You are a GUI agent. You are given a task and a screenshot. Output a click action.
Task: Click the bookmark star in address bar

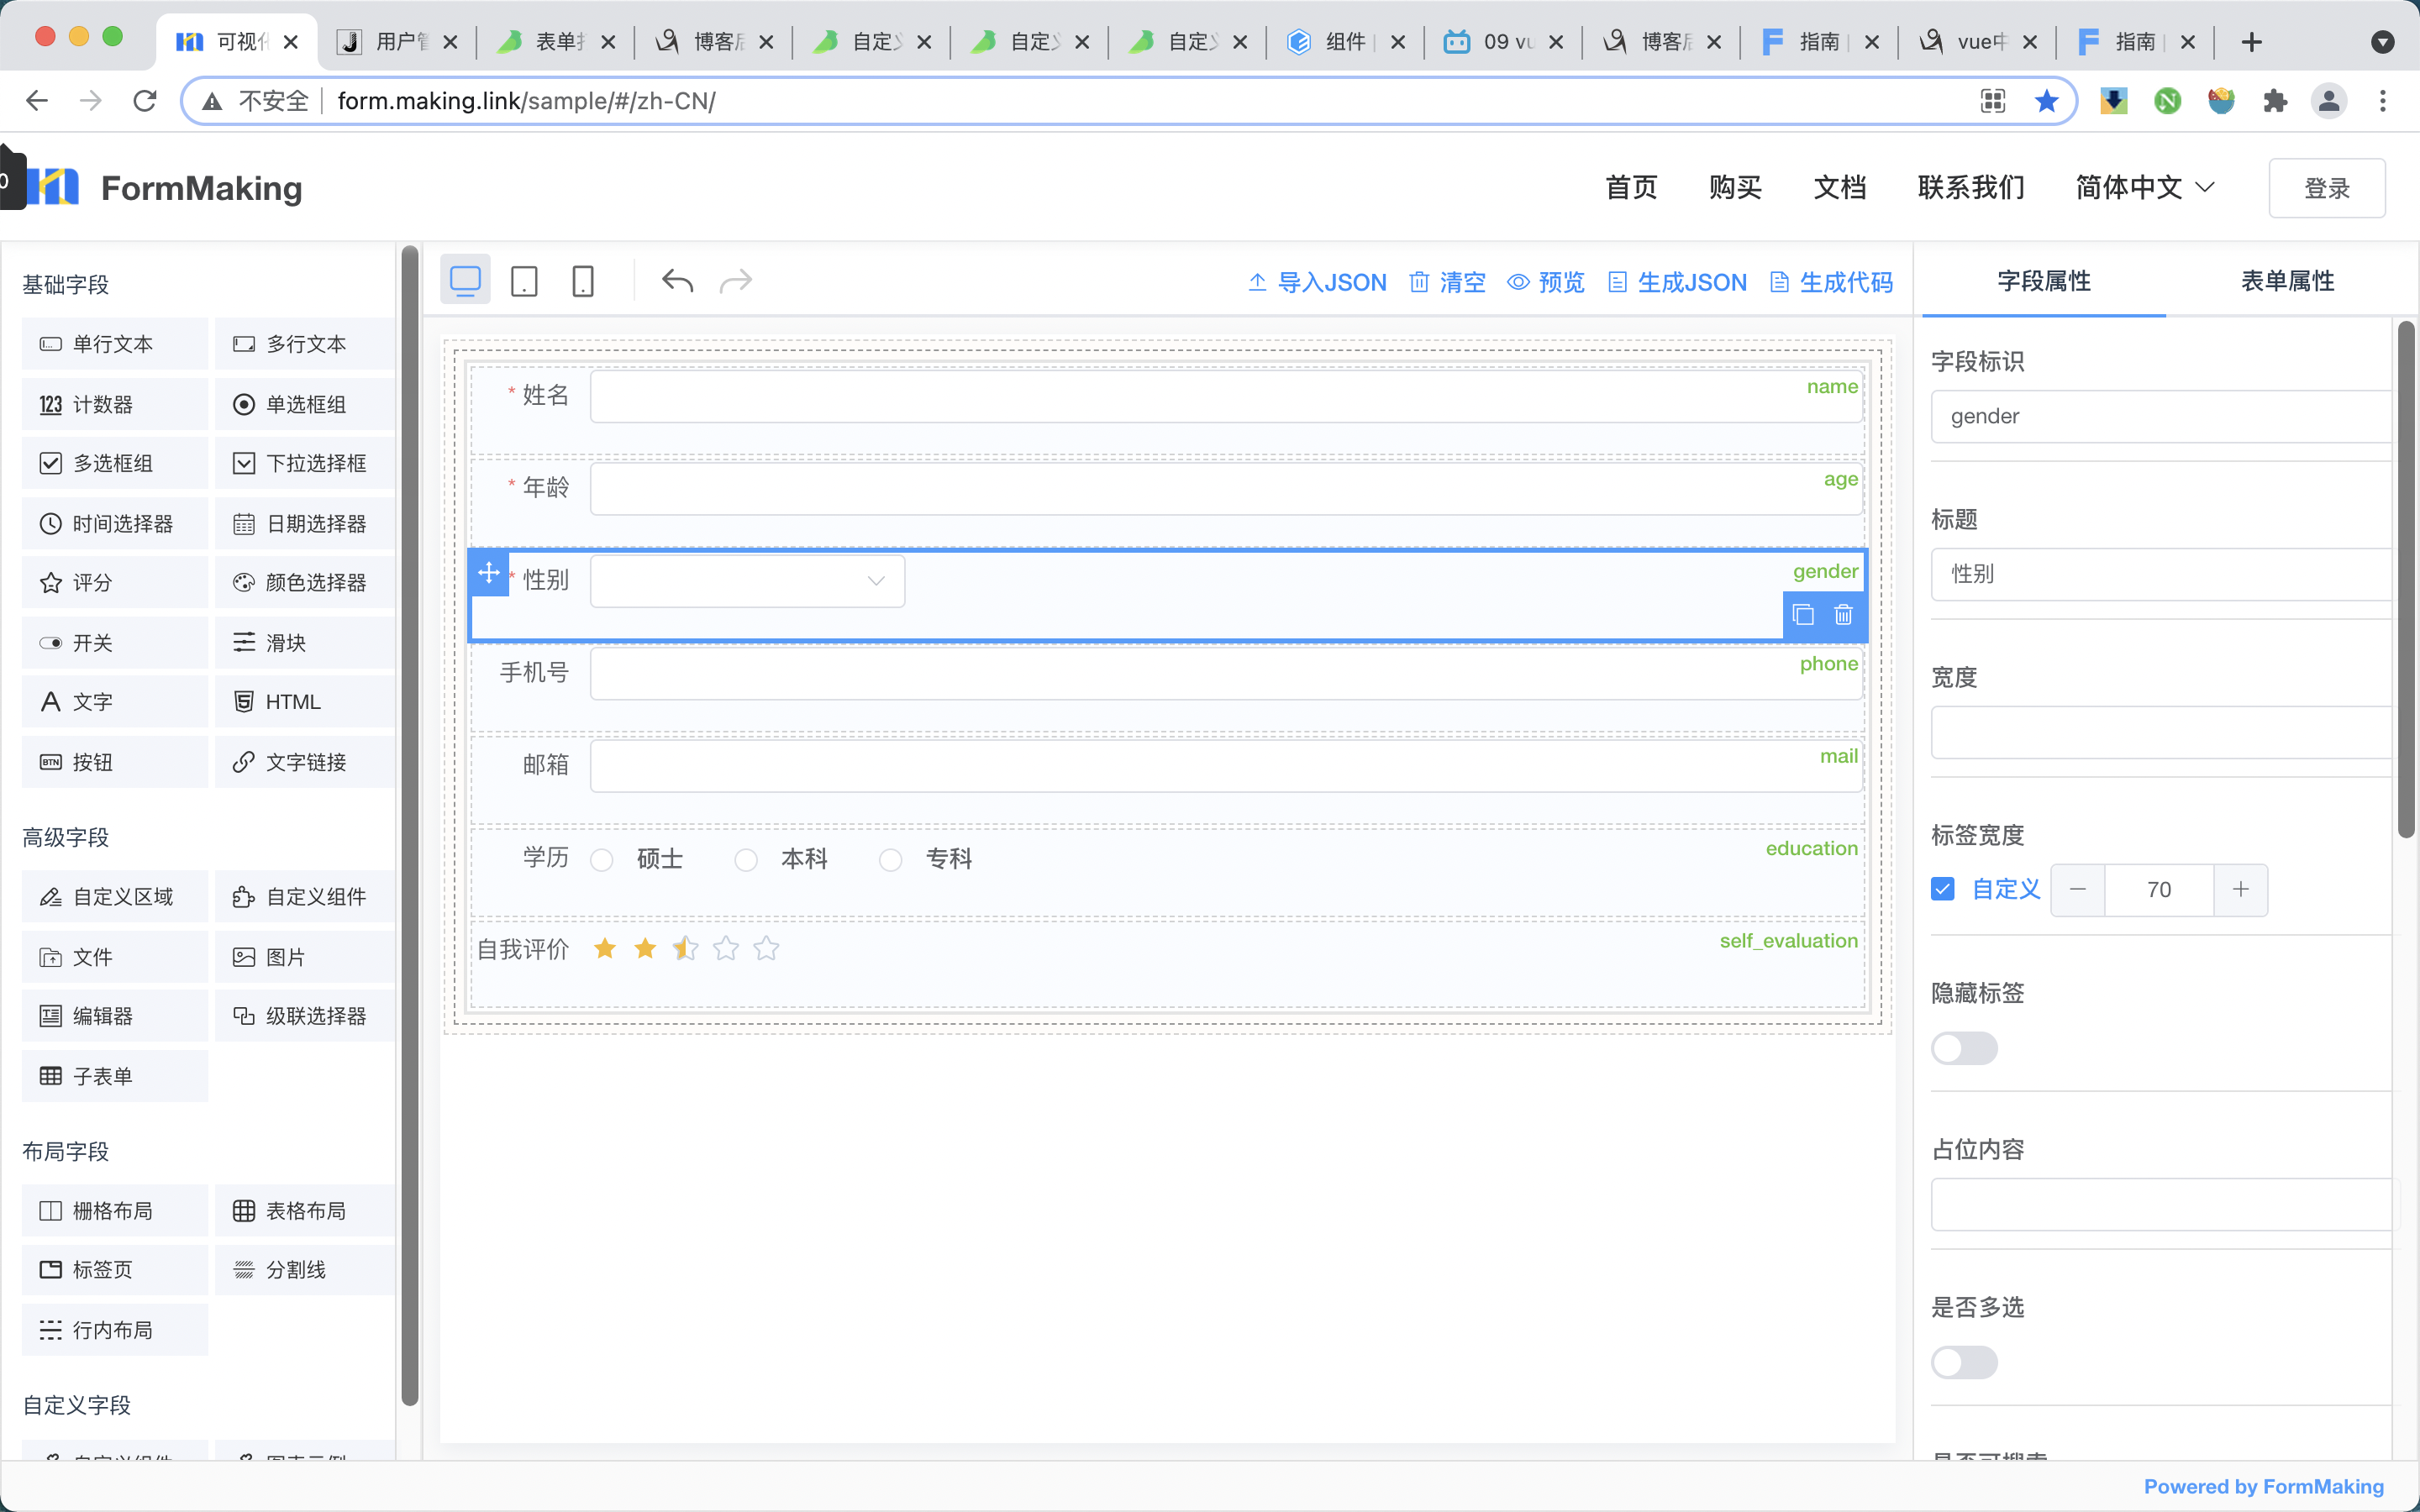pos(2046,101)
